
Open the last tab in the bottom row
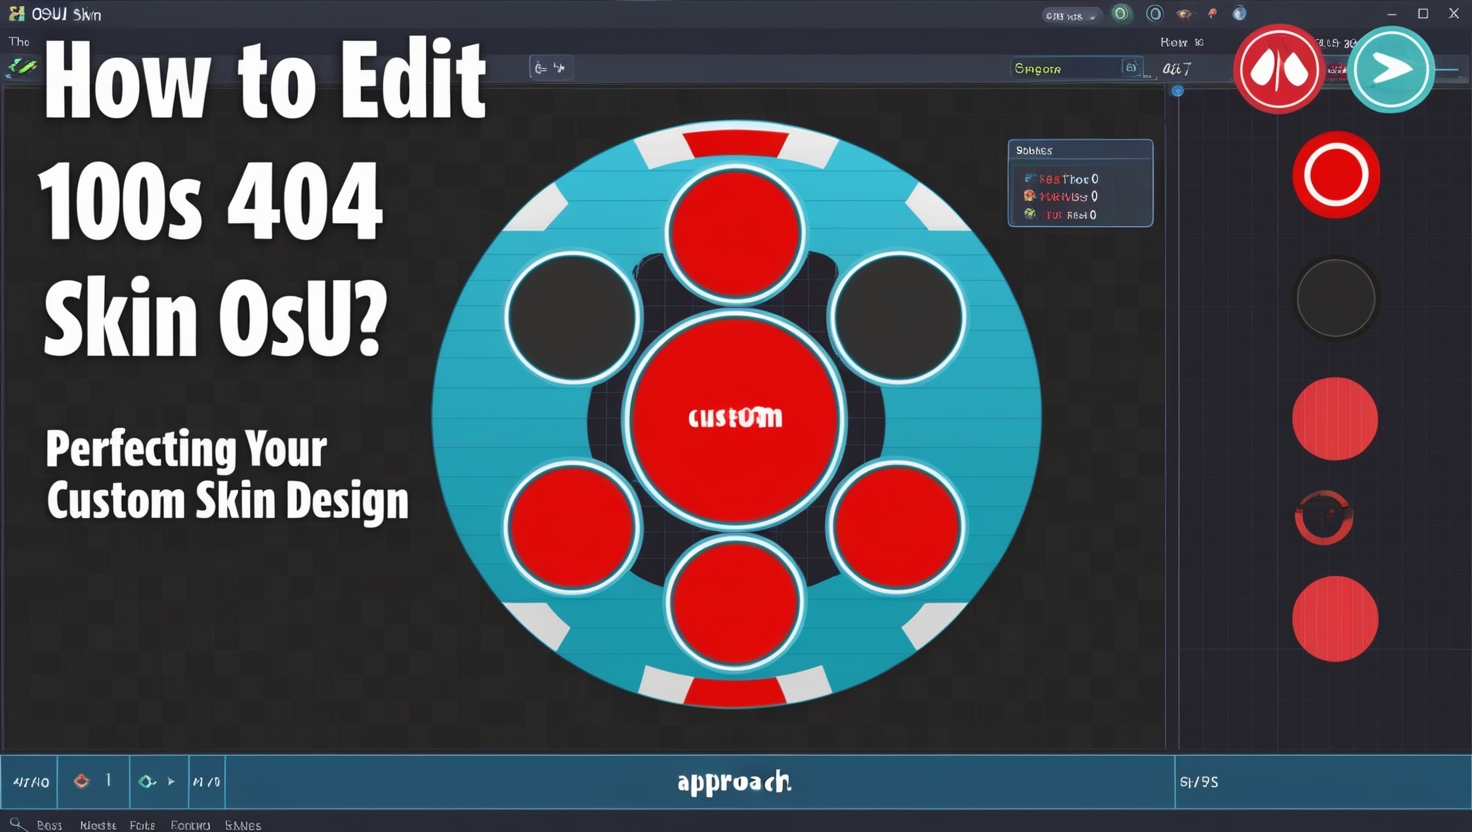click(243, 825)
